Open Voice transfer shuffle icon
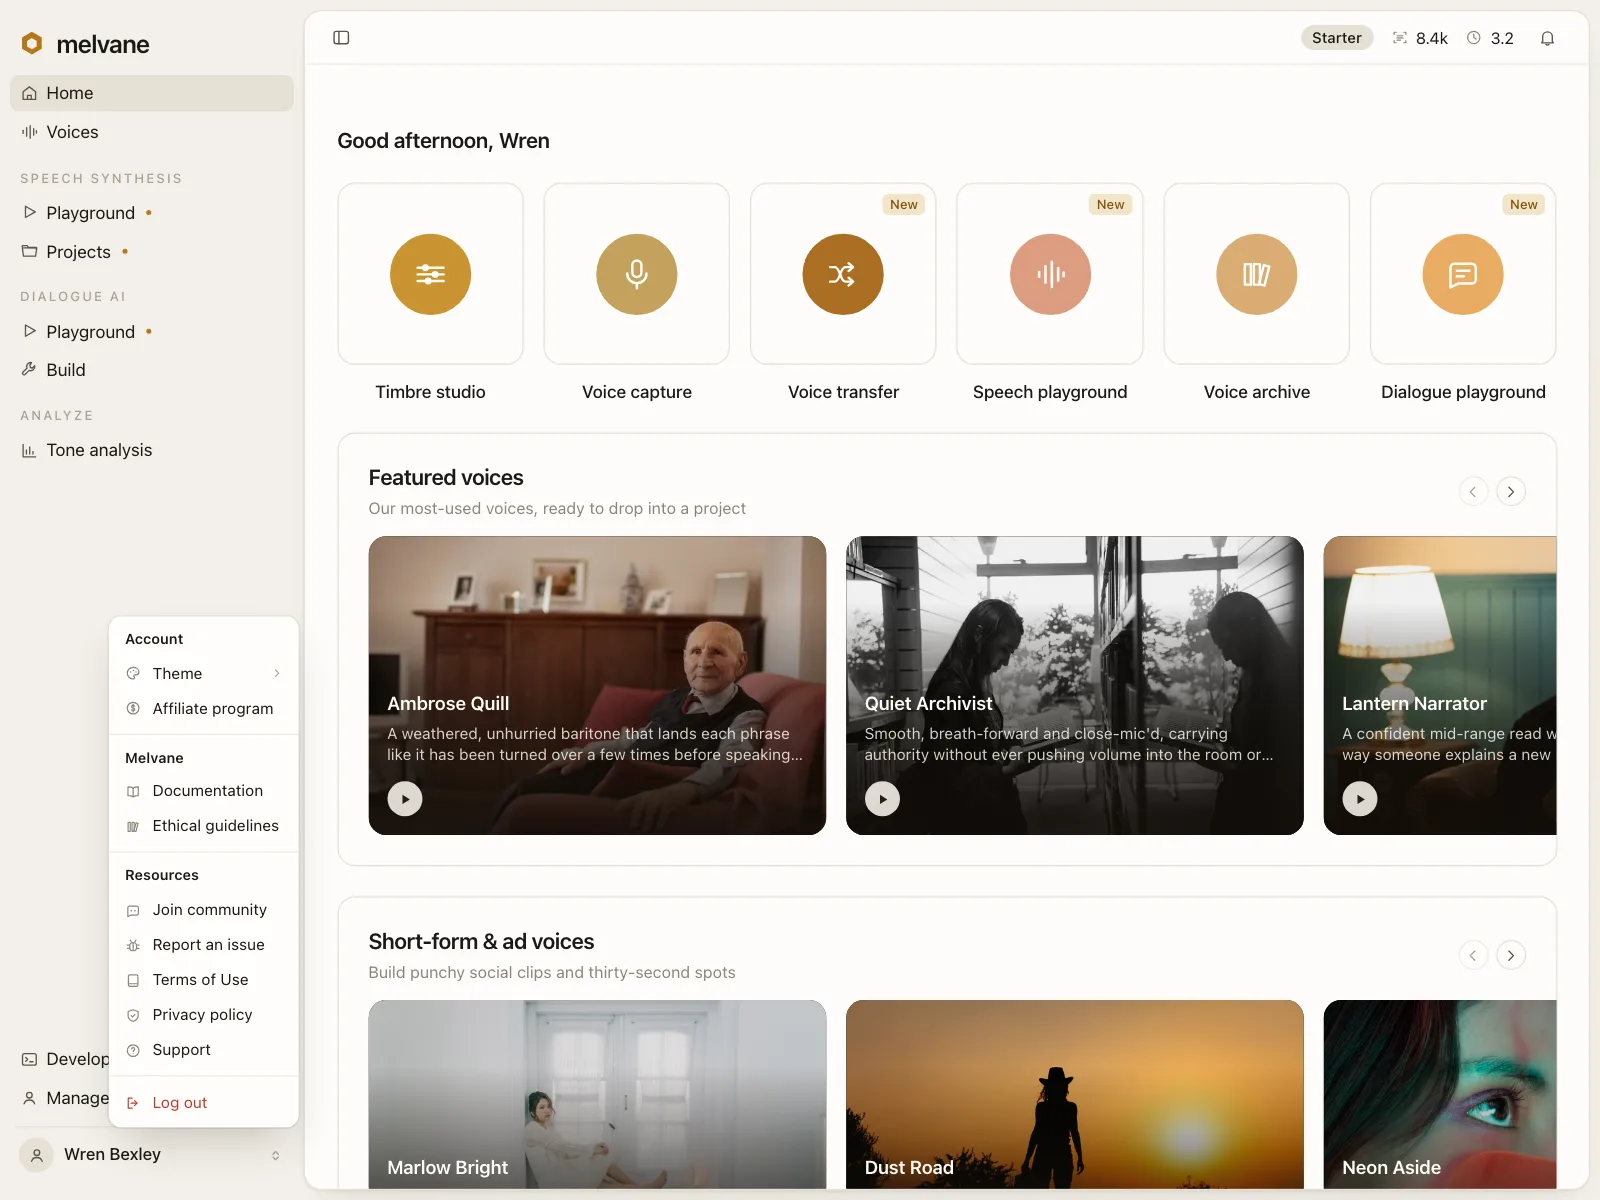Screen dimensions: 1600x1200 (x=843, y=274)
